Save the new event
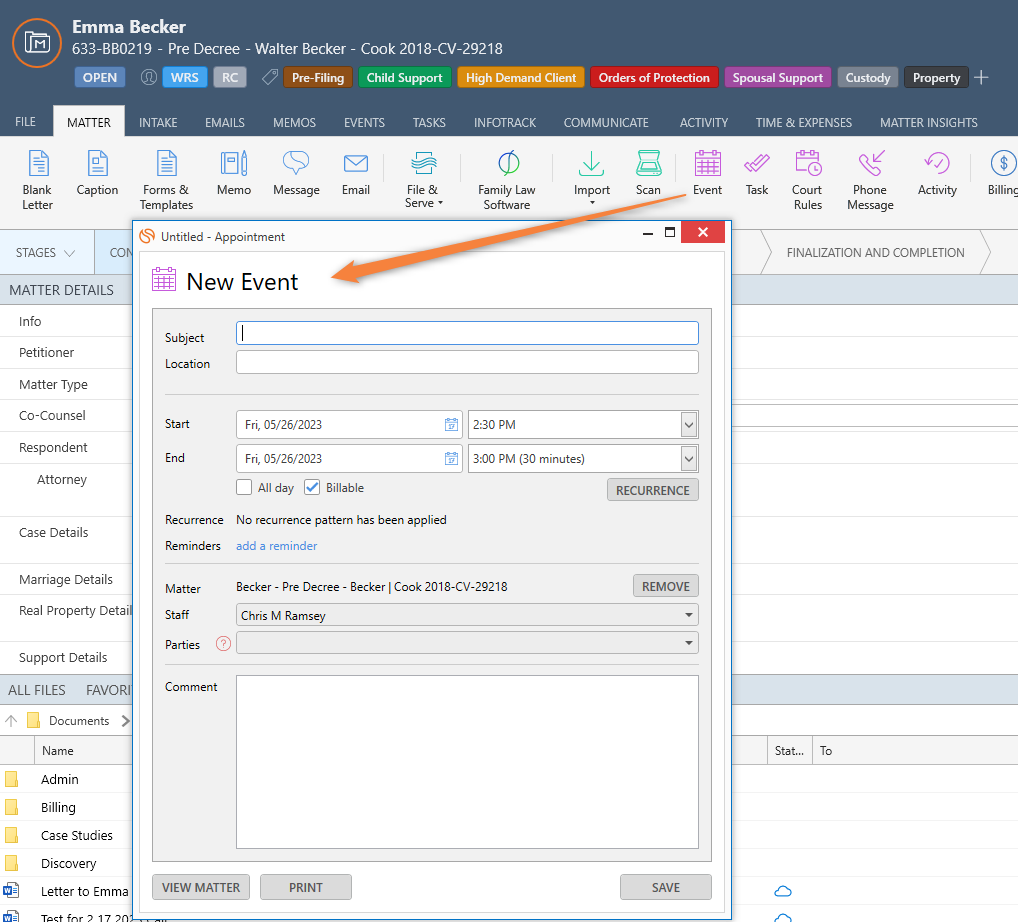Screen dimensions: 1018x922 click(665, 887)
